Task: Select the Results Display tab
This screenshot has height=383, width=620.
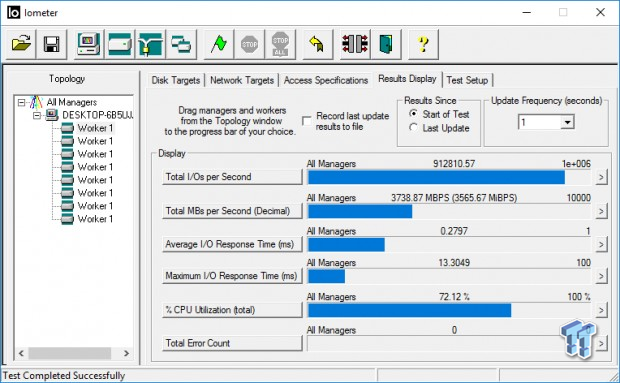Action: tap(407, 79)
